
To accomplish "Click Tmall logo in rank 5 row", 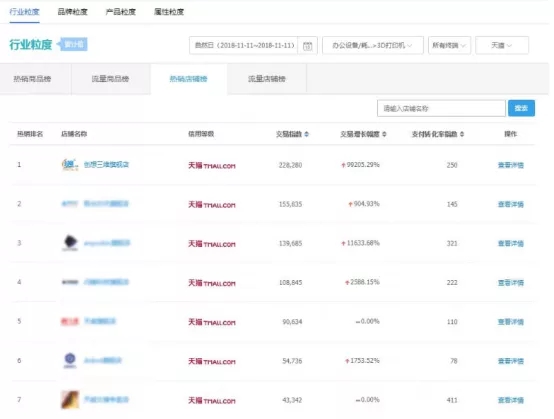I will [212, 322].
